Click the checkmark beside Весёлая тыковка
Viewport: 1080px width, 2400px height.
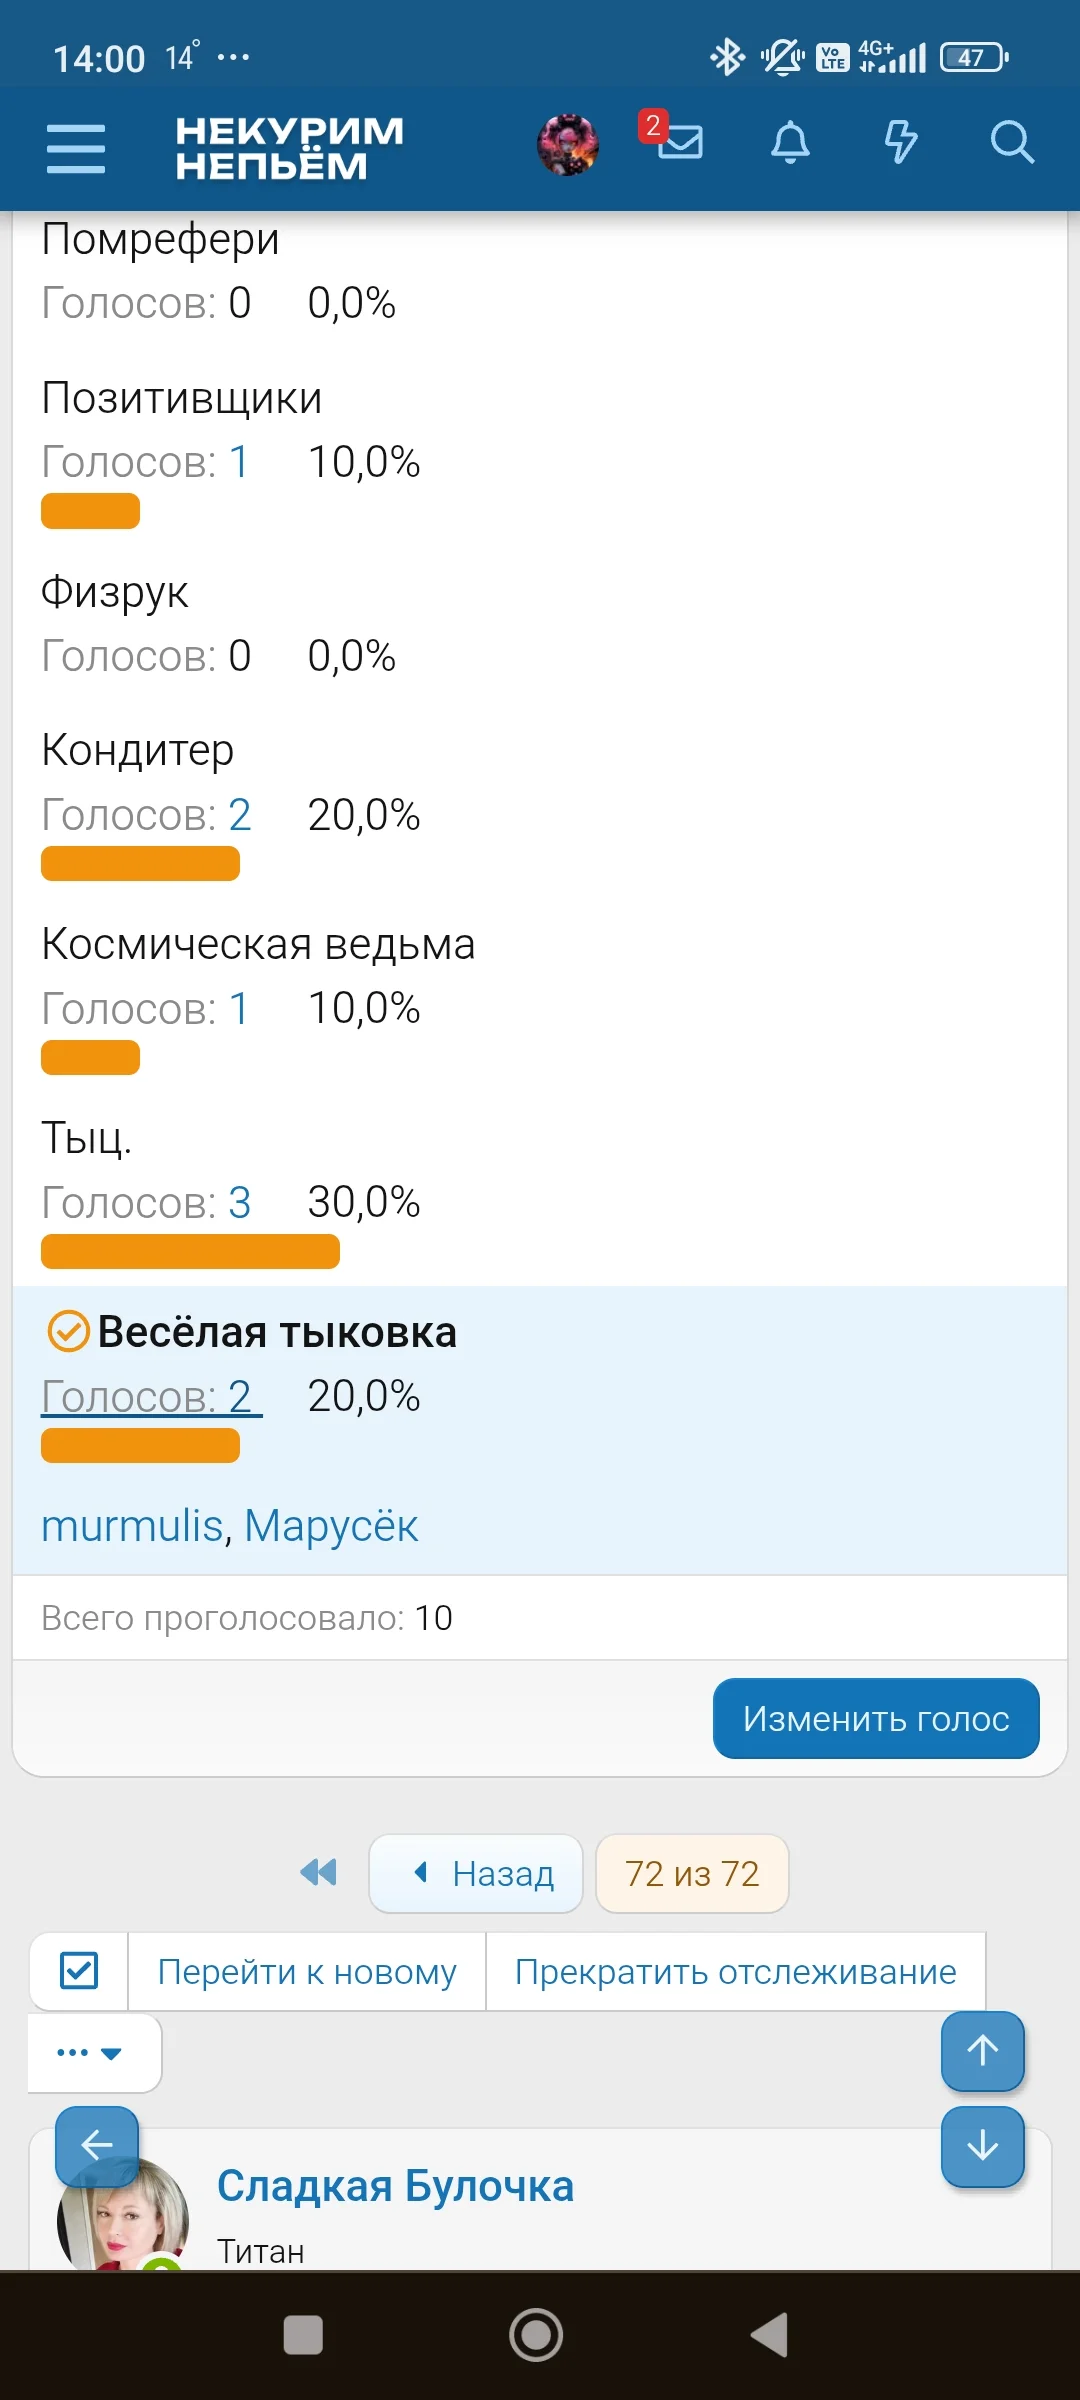click(x=66, y=1331)
